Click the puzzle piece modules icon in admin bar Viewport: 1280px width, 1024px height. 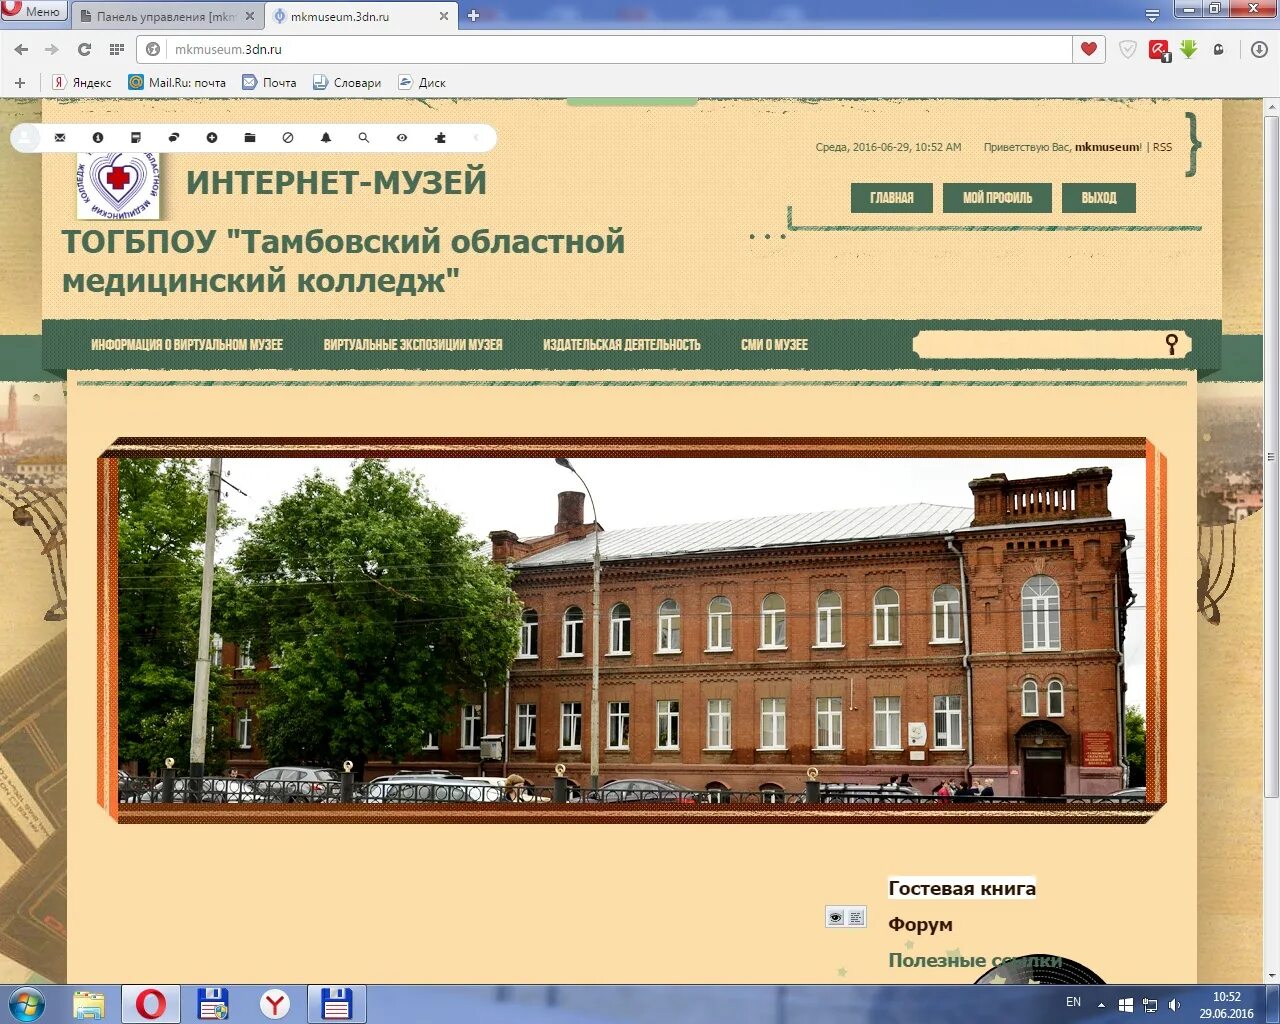pos(440,138)
